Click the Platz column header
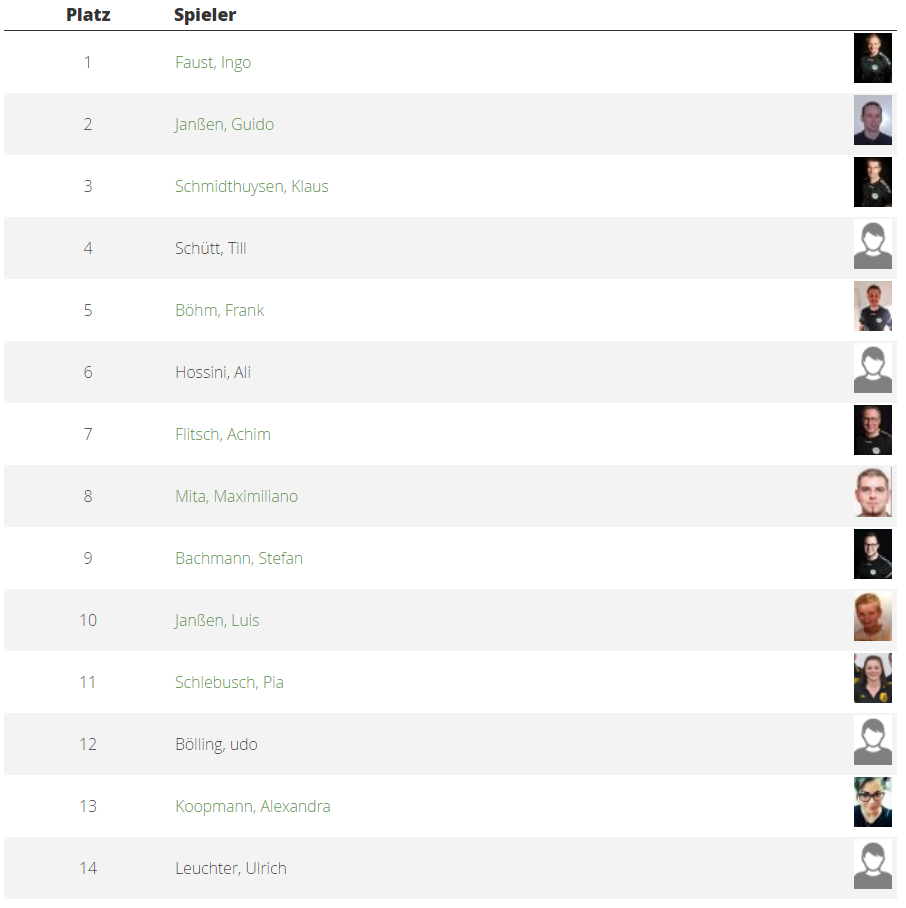This screenshot has height=908, width=906. [x=88, y=15]
